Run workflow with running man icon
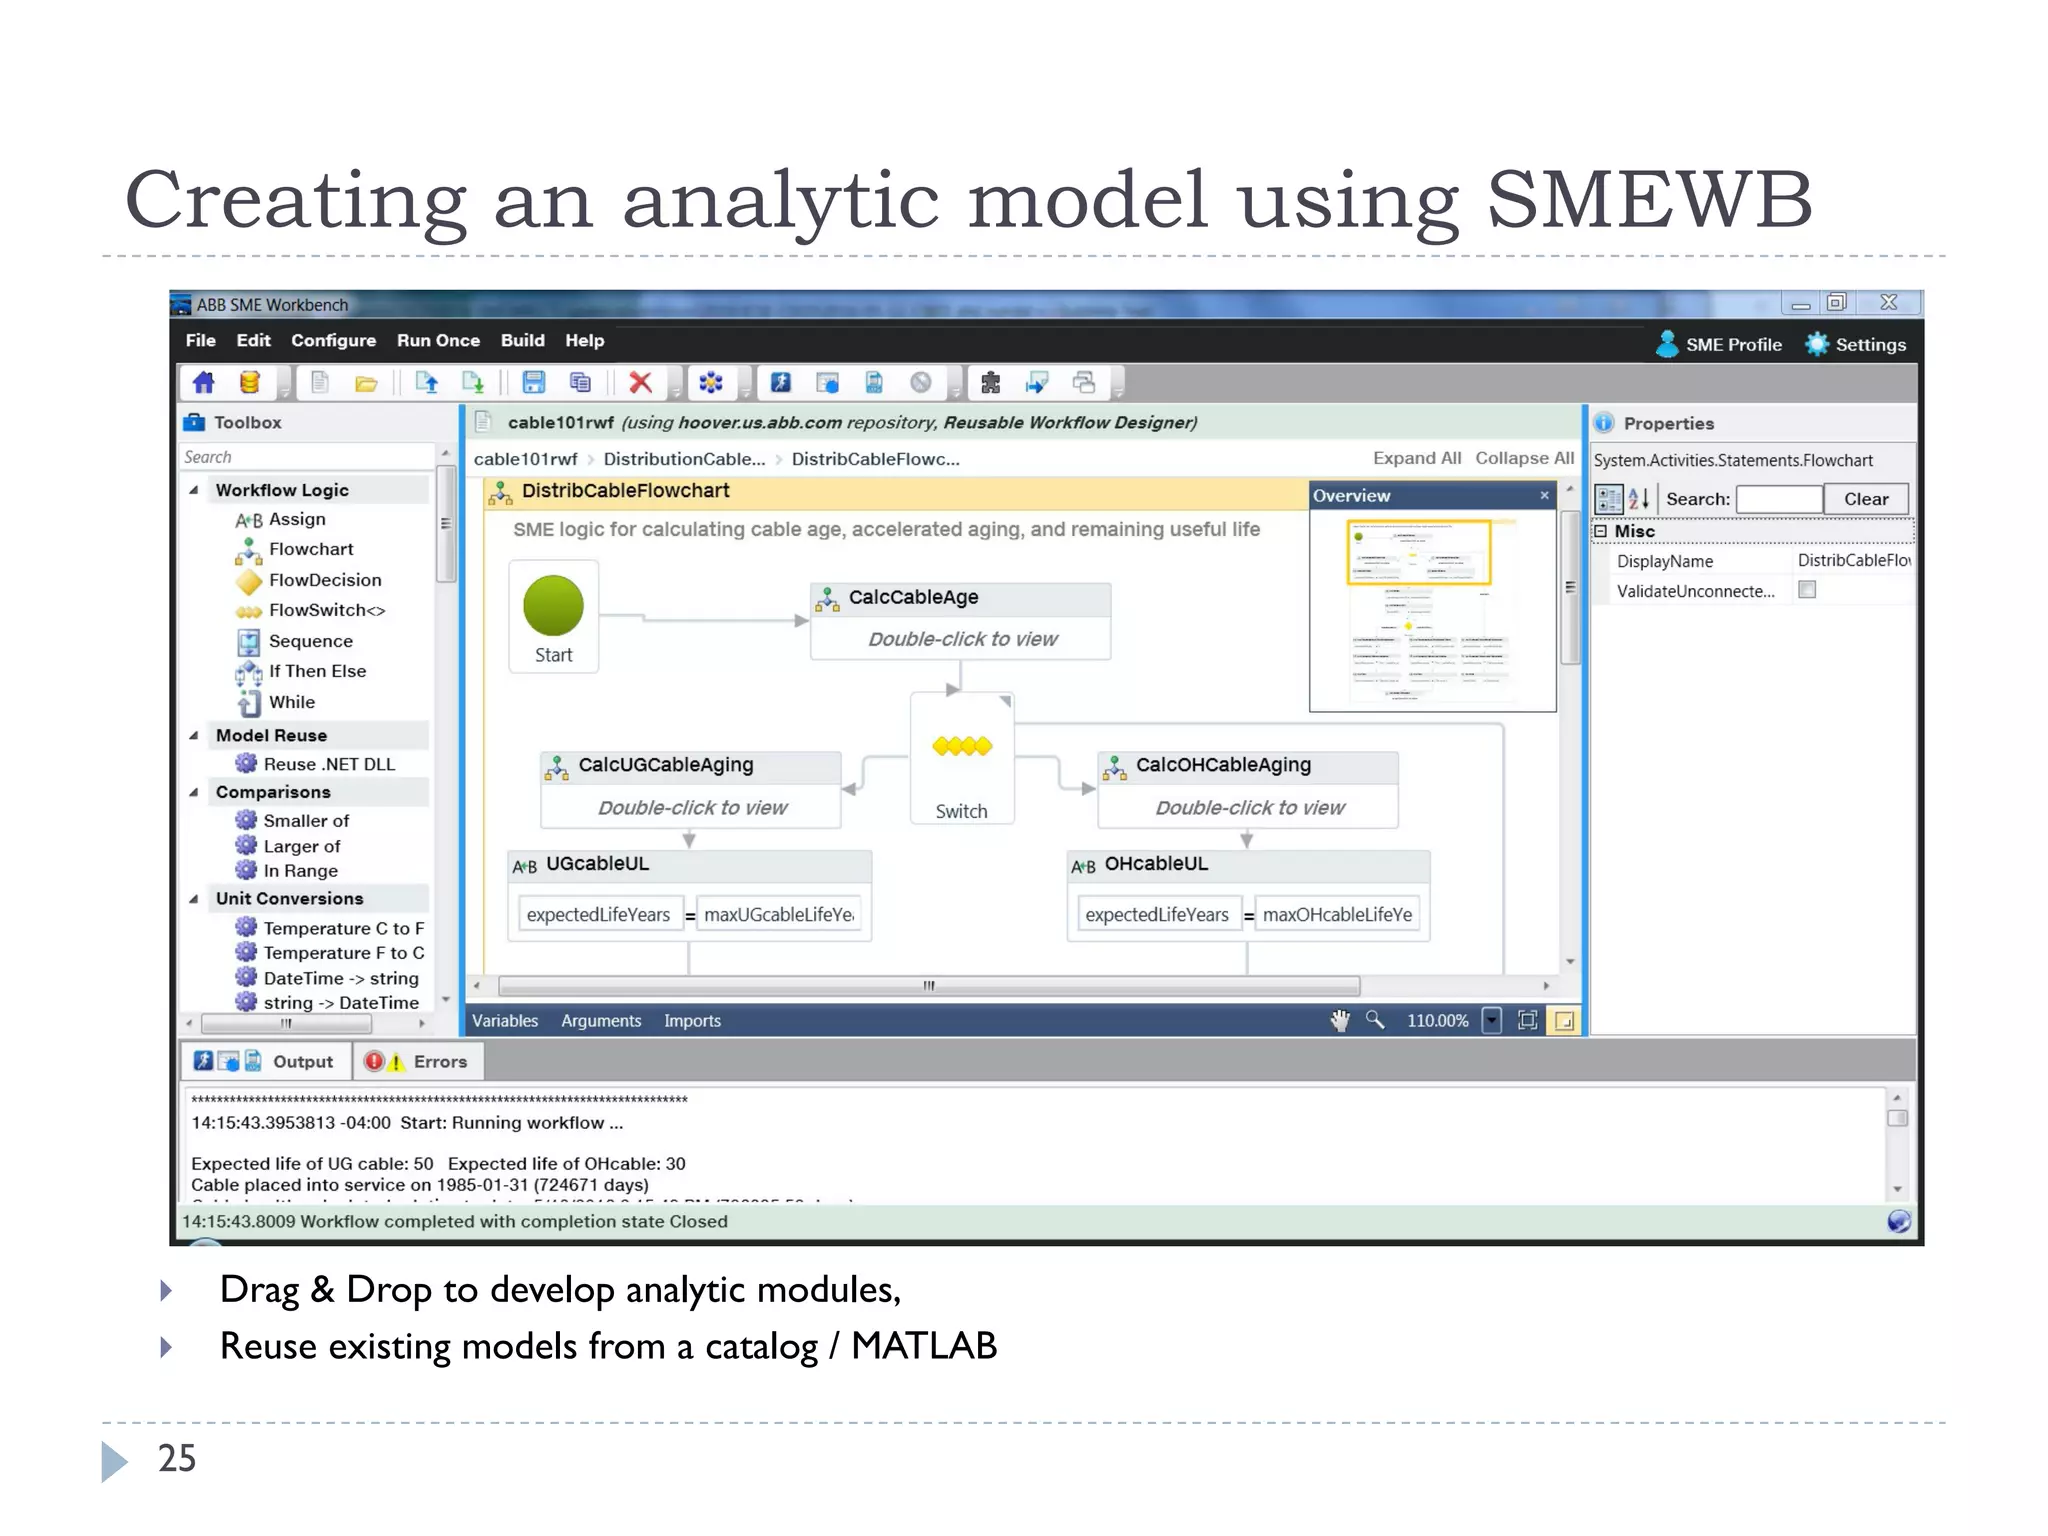 click(780, 382)
